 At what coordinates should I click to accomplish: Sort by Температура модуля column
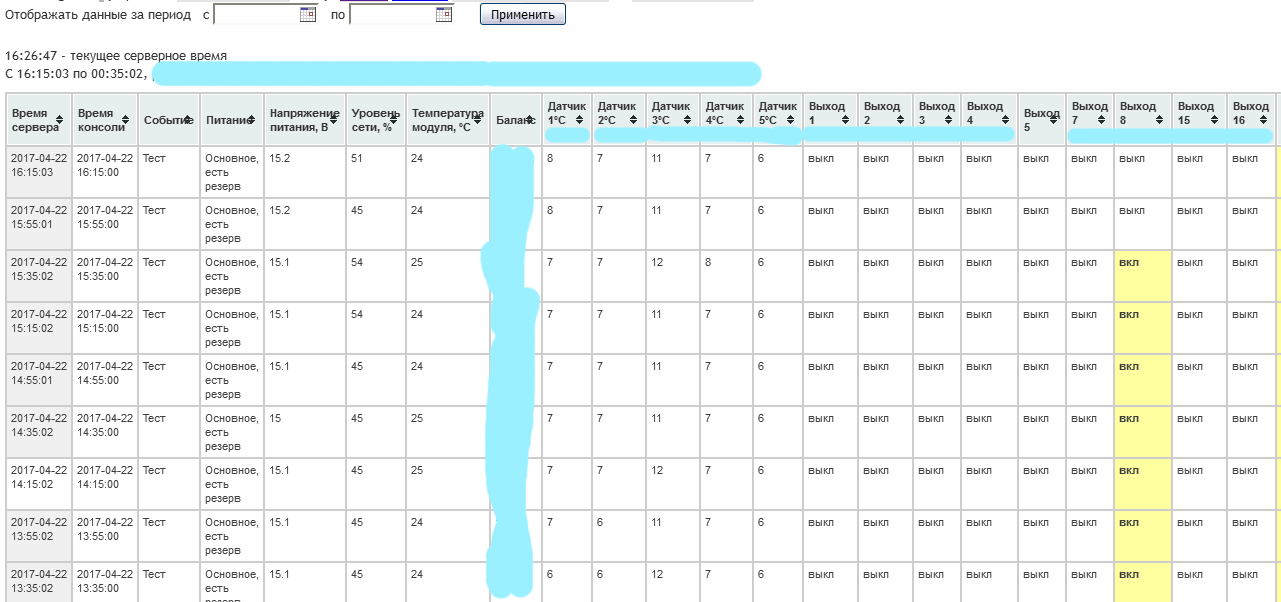tap(447, 120)
